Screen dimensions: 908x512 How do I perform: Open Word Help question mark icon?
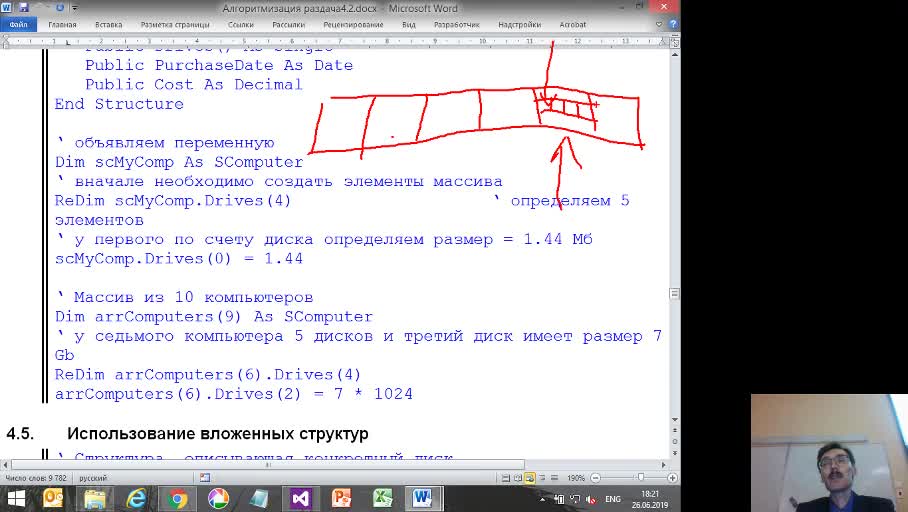[x=673, y=24]
